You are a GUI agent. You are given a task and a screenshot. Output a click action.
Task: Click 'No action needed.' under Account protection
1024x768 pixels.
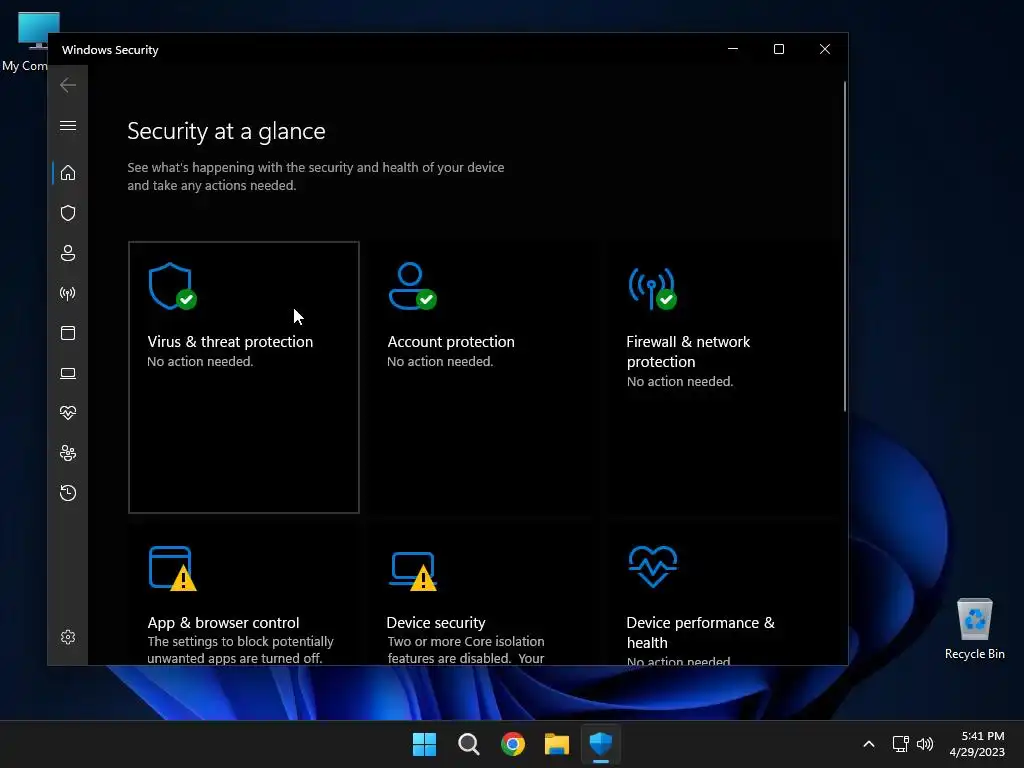click(x=440, y=361)
